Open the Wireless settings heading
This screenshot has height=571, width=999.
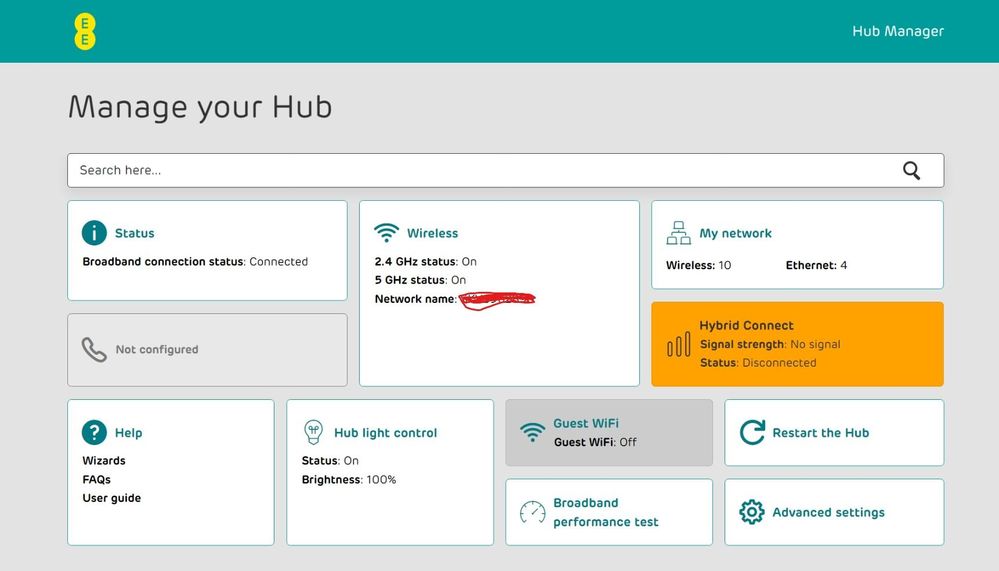433,233
